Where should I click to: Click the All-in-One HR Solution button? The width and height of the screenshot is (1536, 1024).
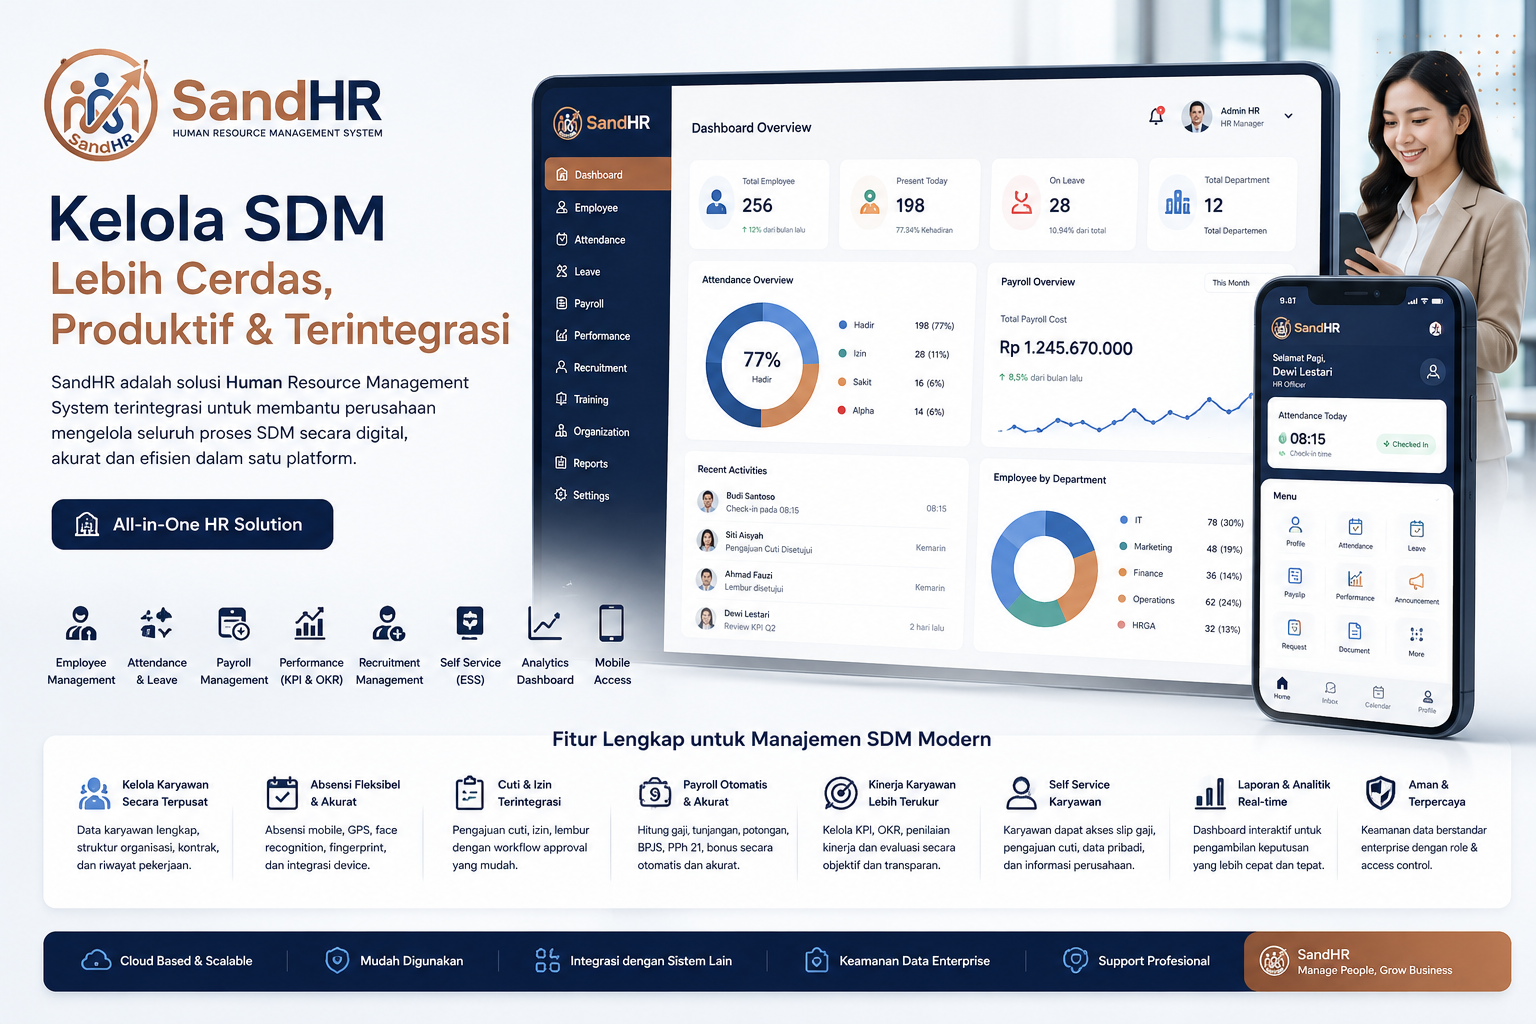click(x=192, y=524)
